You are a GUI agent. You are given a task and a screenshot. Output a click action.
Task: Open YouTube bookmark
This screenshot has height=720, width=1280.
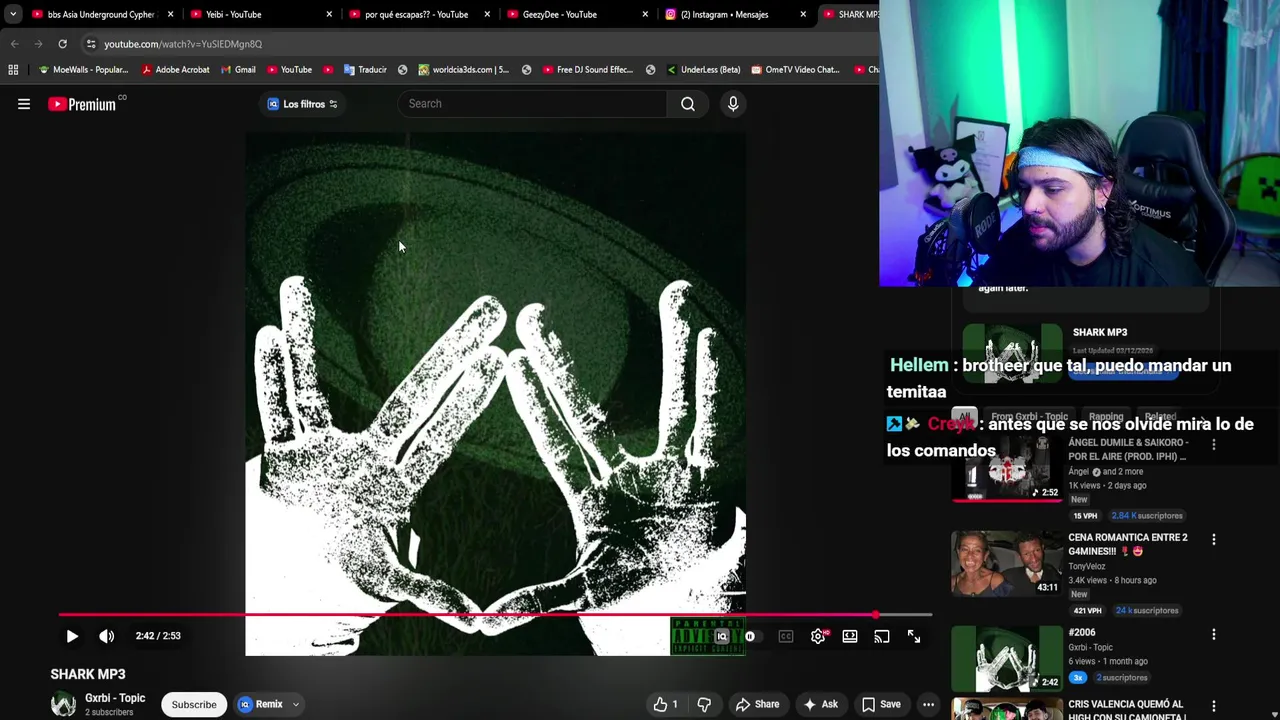[x=288, y=70]
